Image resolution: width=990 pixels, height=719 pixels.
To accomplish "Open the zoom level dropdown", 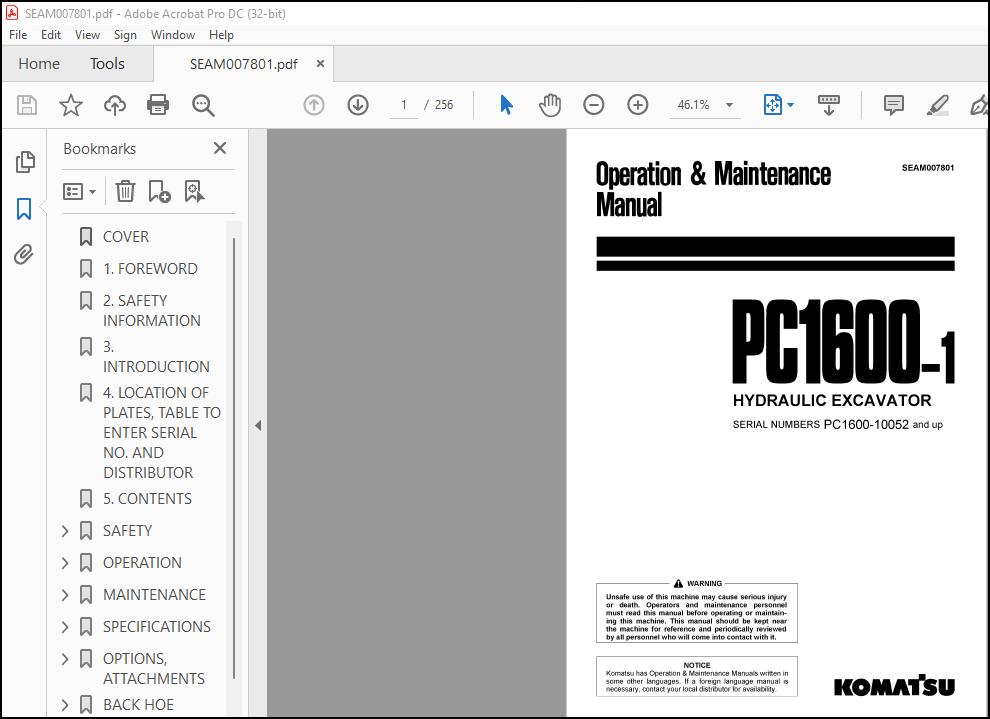I will click(x=729, y=105).
